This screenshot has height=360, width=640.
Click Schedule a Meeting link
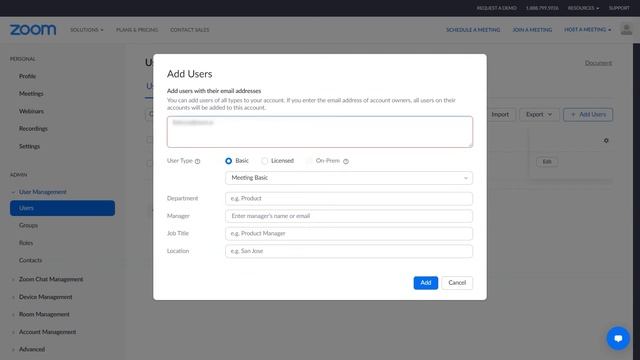[x=473, y=30]
